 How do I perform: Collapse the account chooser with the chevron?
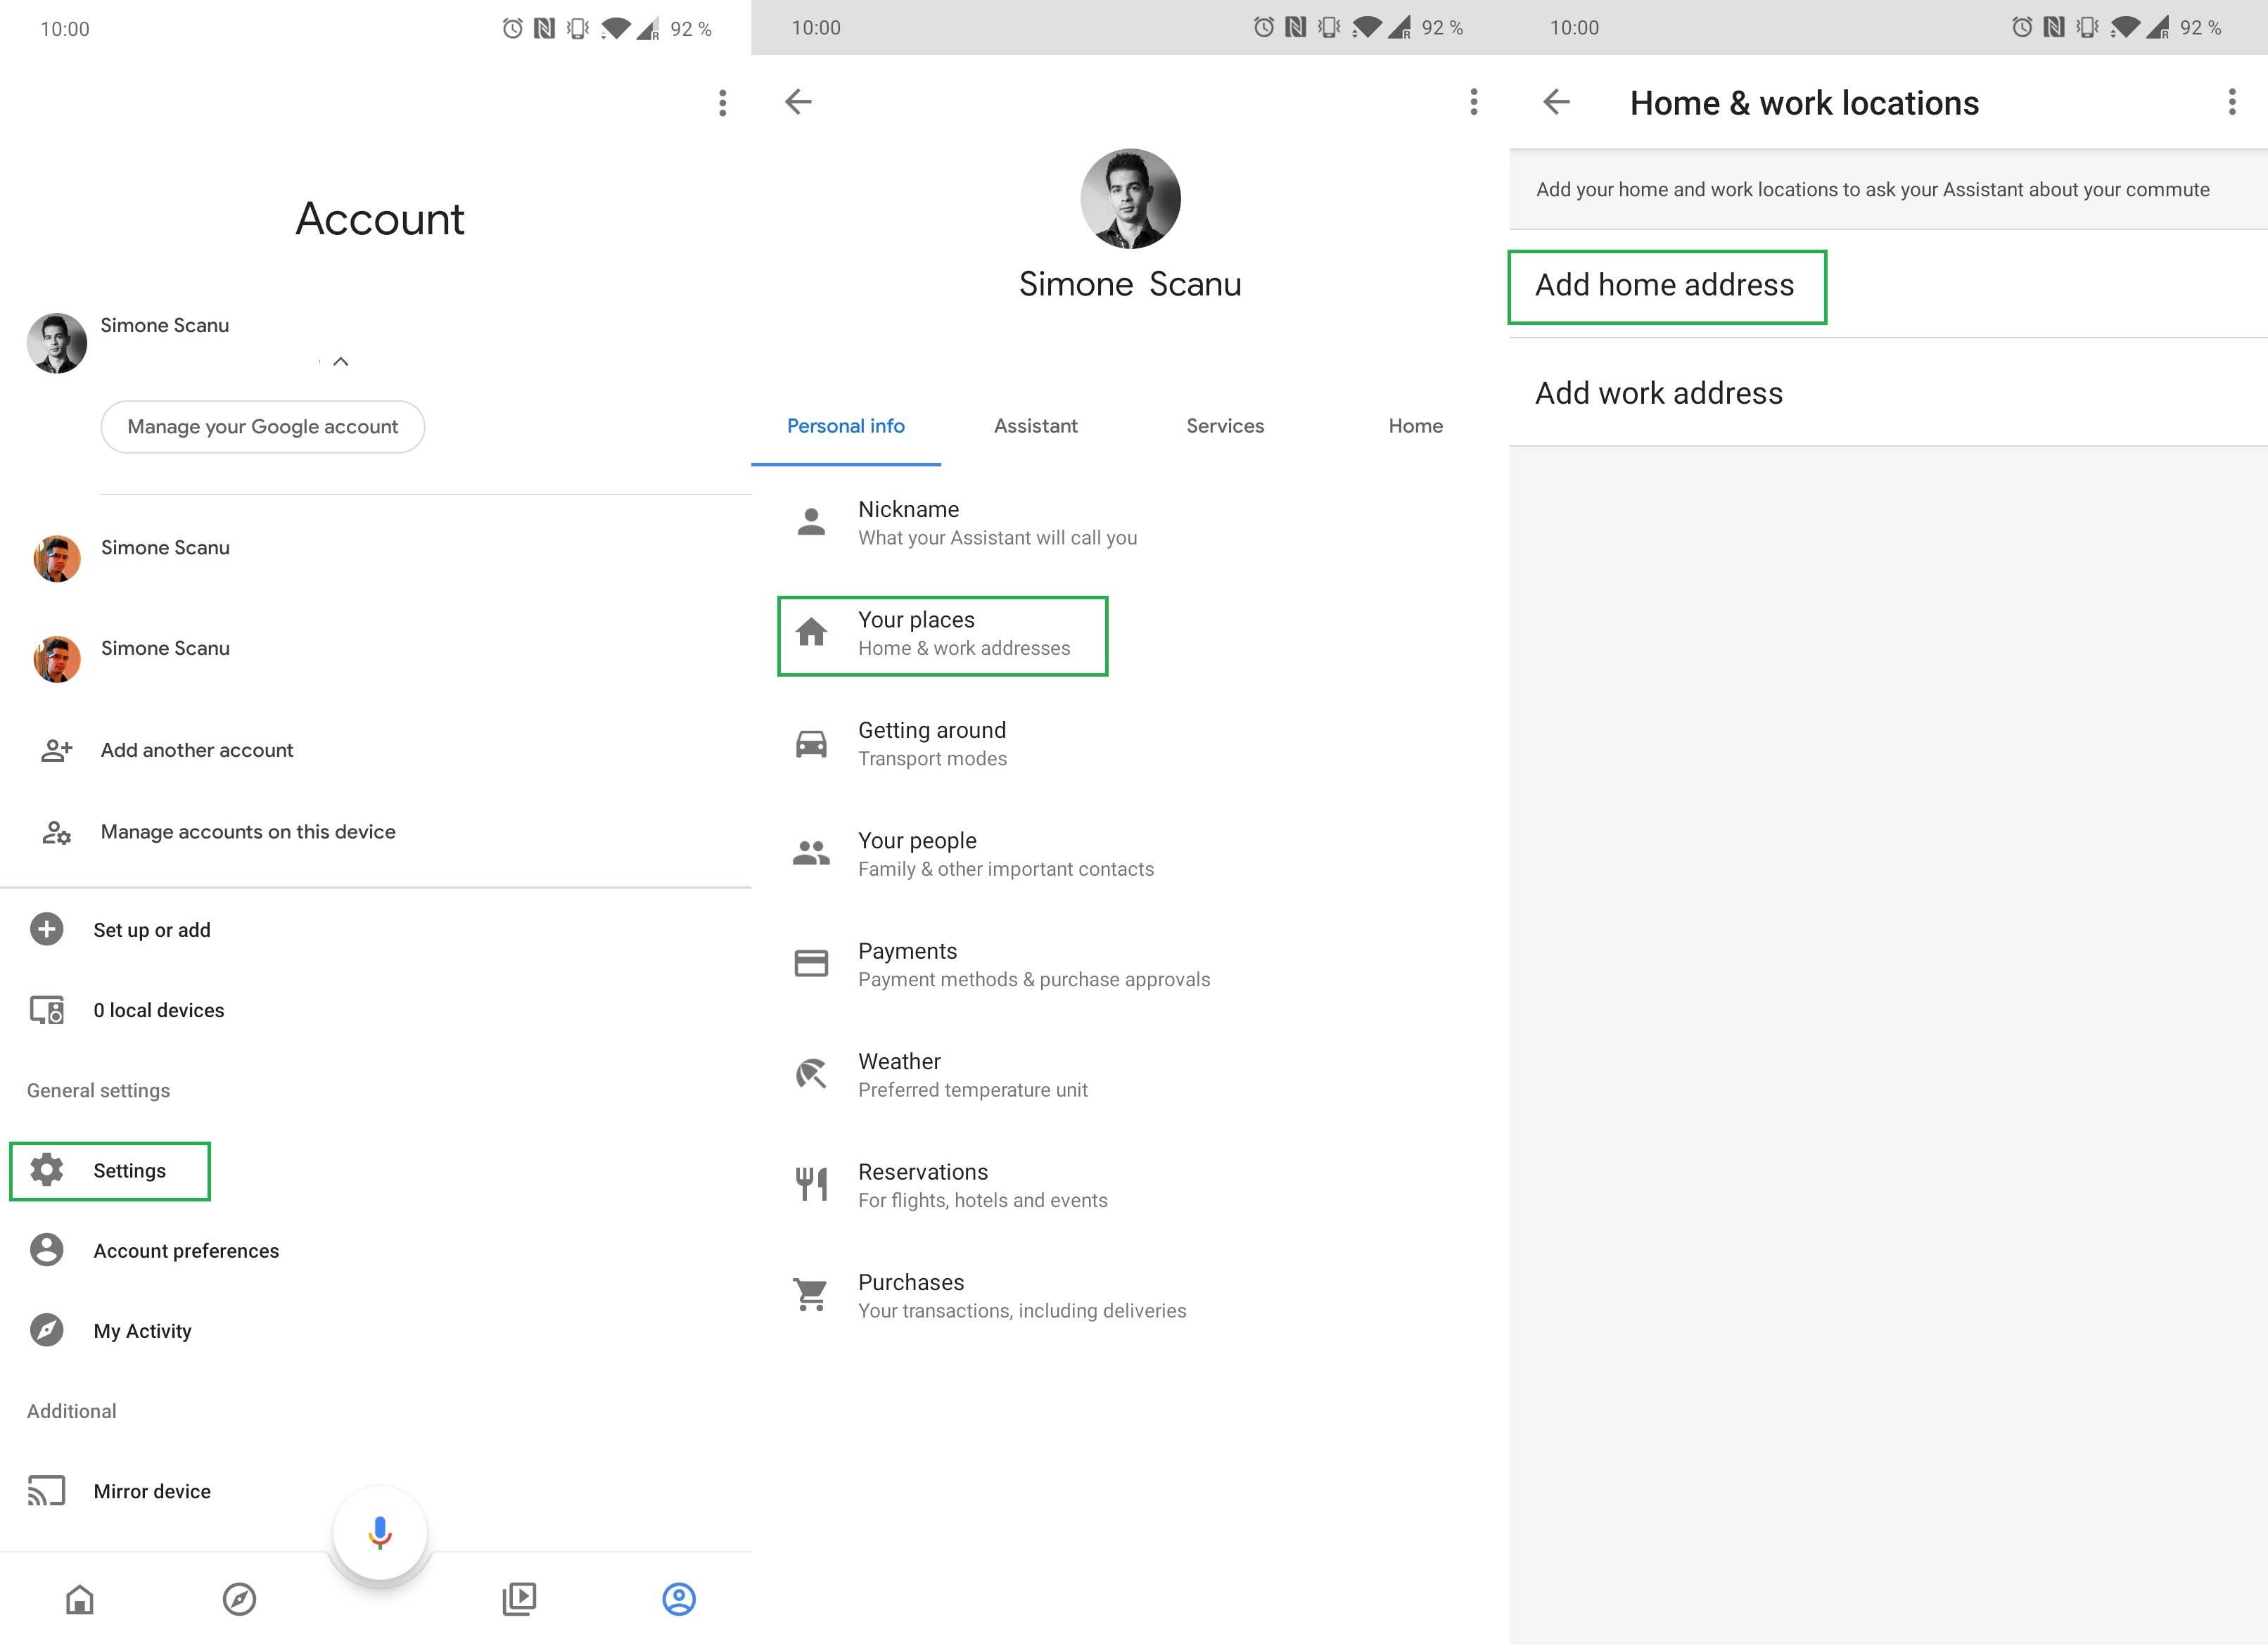tap(340, 362)
